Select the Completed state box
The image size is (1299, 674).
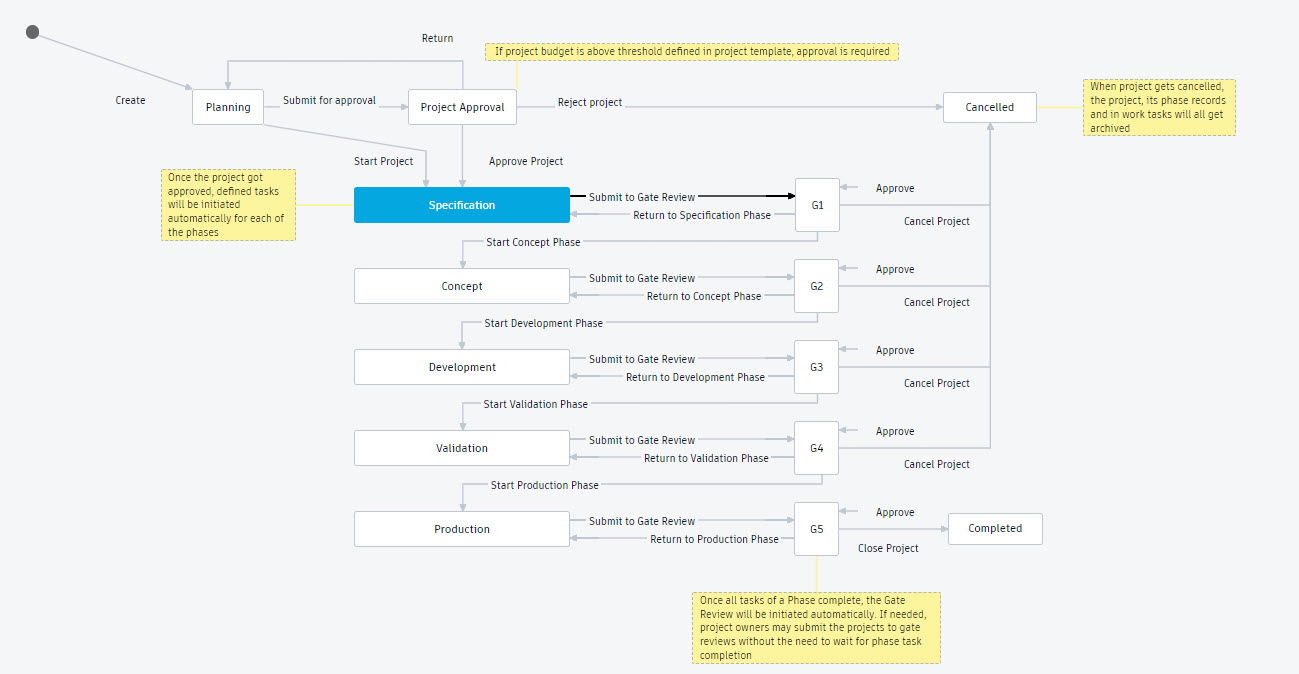995,528
